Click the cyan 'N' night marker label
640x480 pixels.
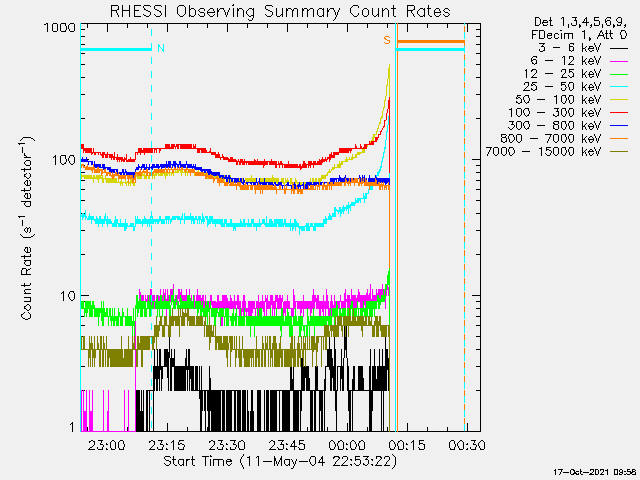[161, 48]
